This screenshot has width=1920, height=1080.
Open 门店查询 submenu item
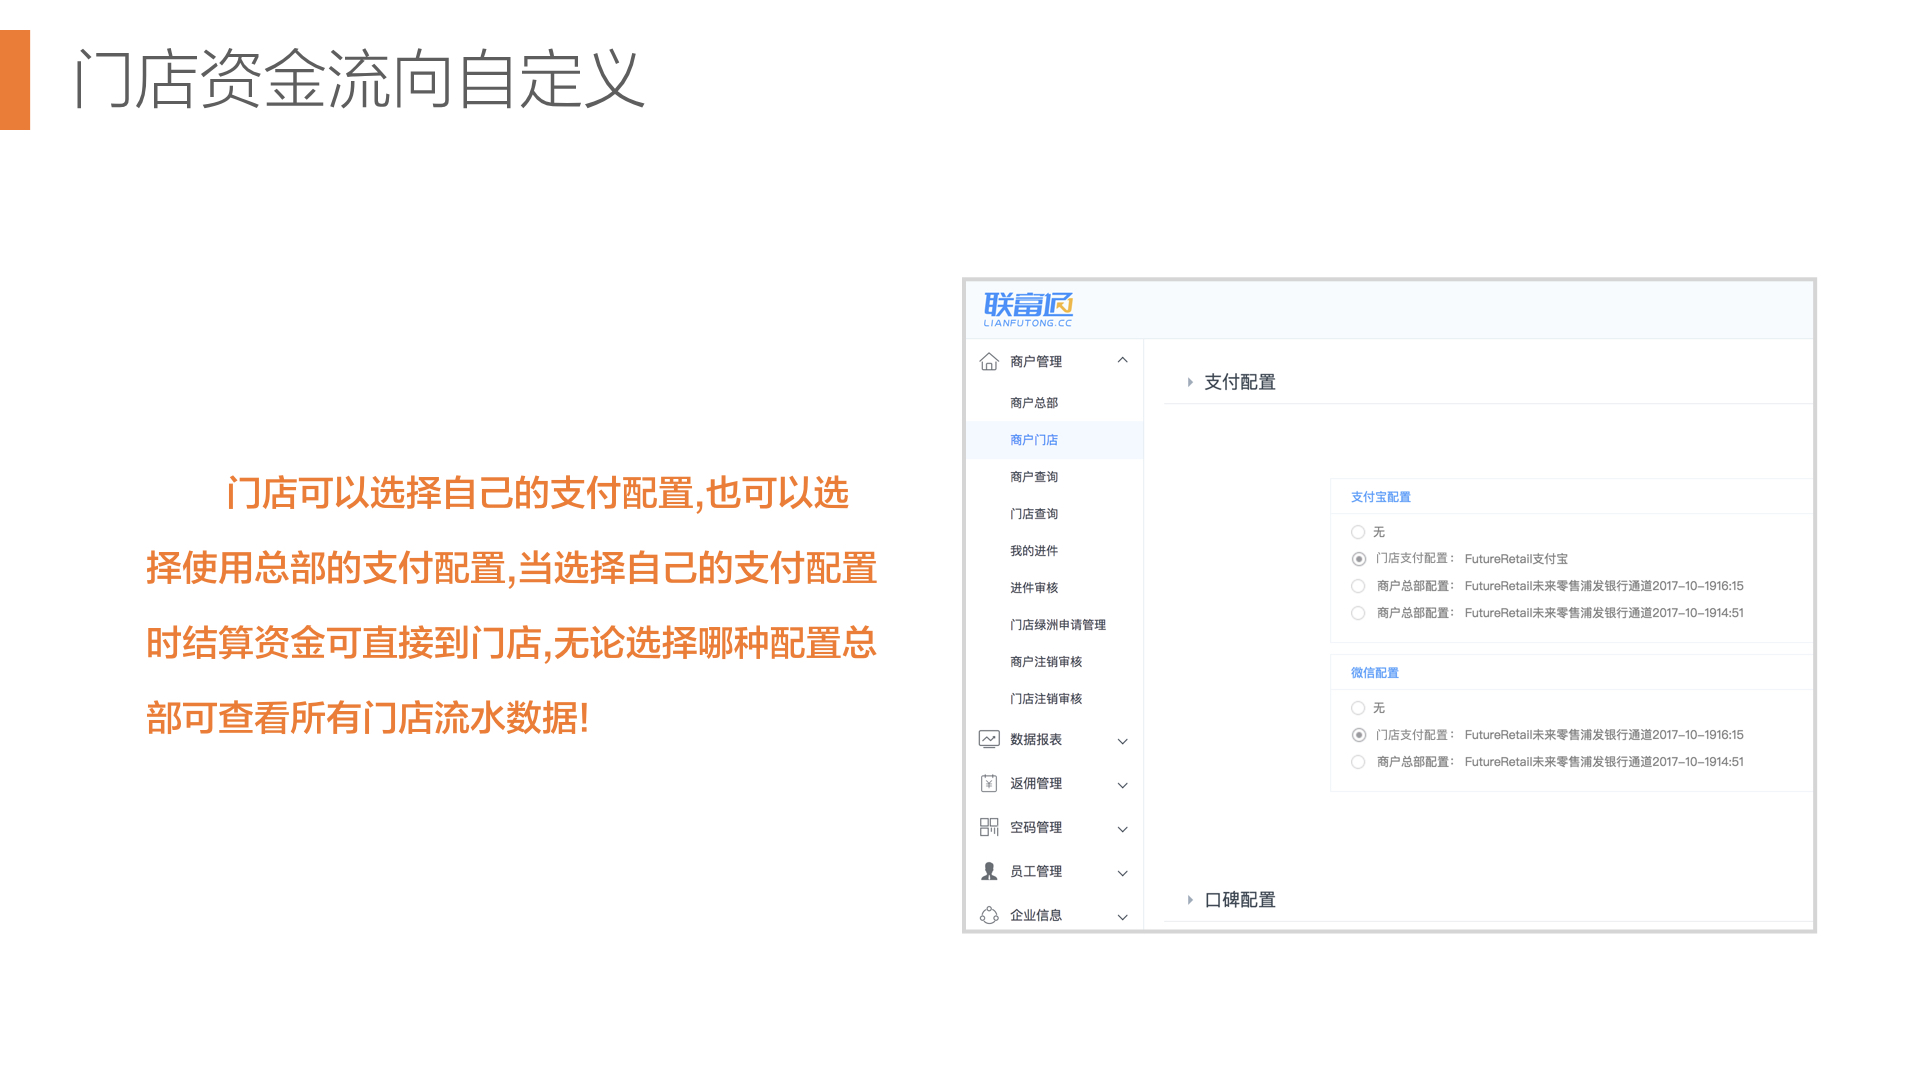(1034, 514)
